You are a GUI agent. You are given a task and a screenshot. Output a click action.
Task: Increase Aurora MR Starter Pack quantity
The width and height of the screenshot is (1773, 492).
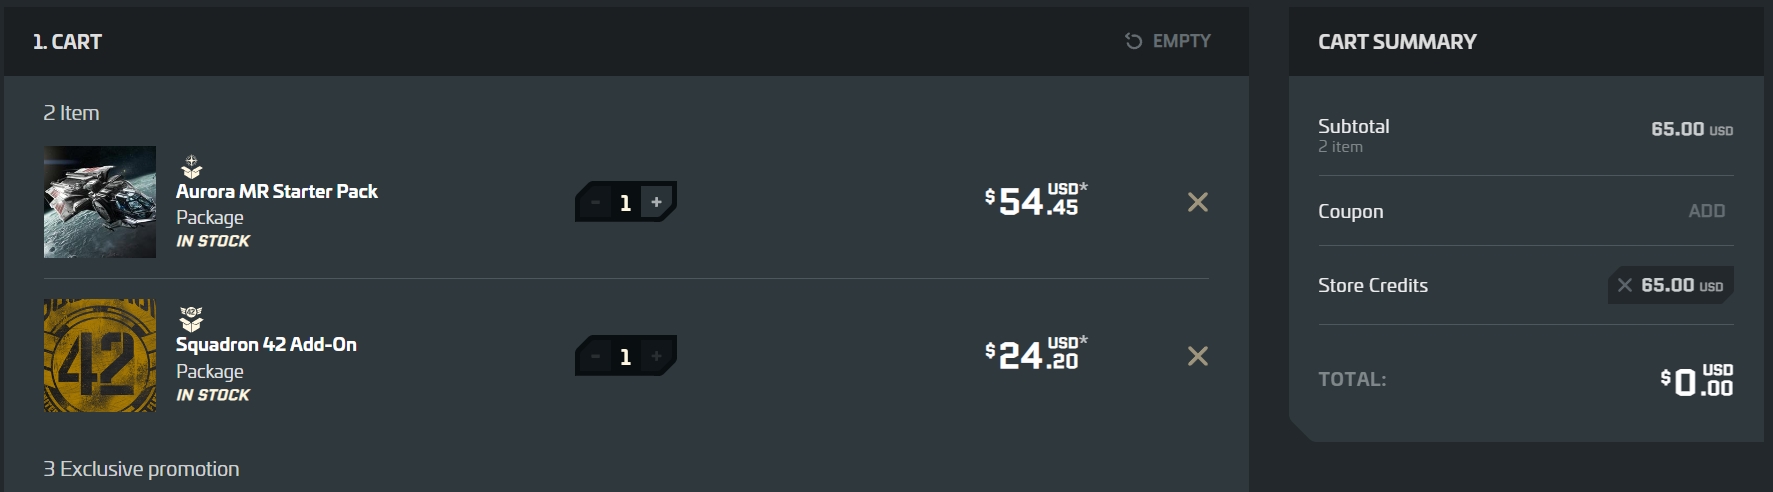pos(657,202)
